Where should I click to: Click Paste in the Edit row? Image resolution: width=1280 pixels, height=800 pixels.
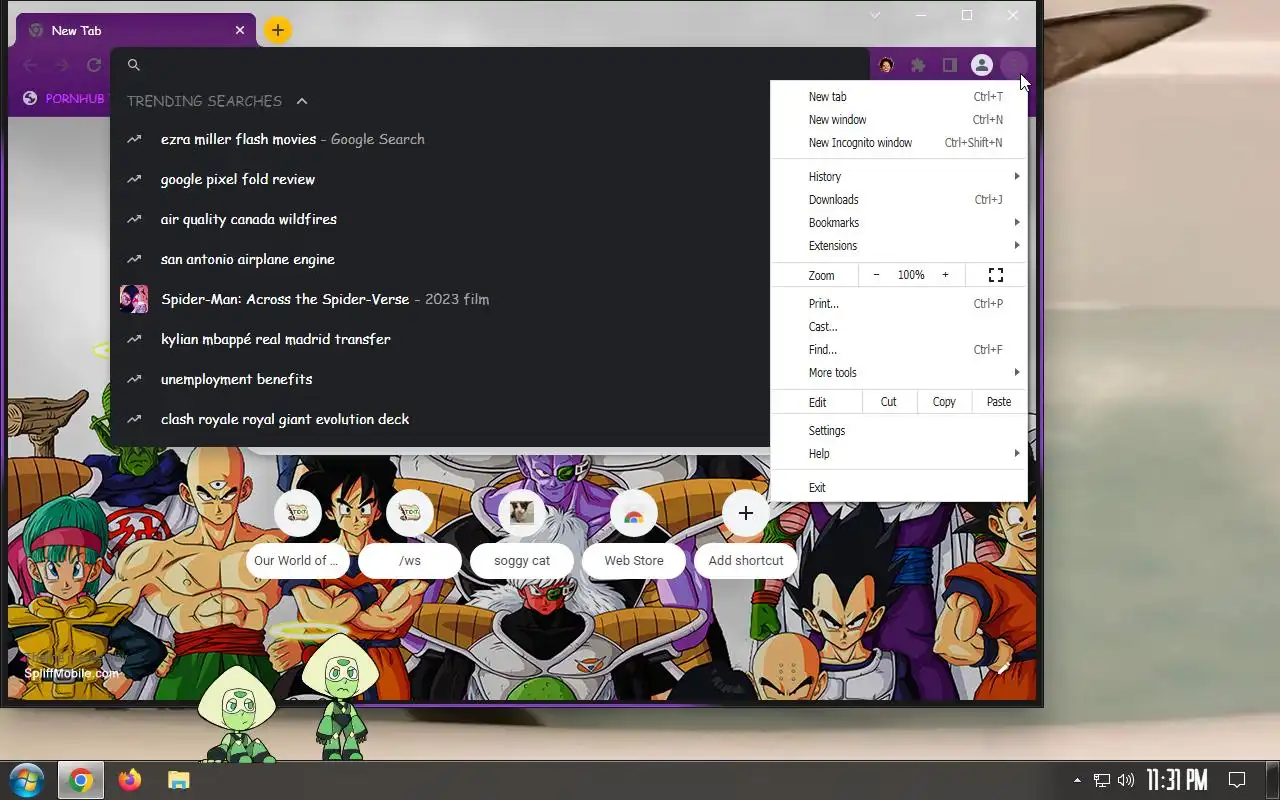pos(999,402)
